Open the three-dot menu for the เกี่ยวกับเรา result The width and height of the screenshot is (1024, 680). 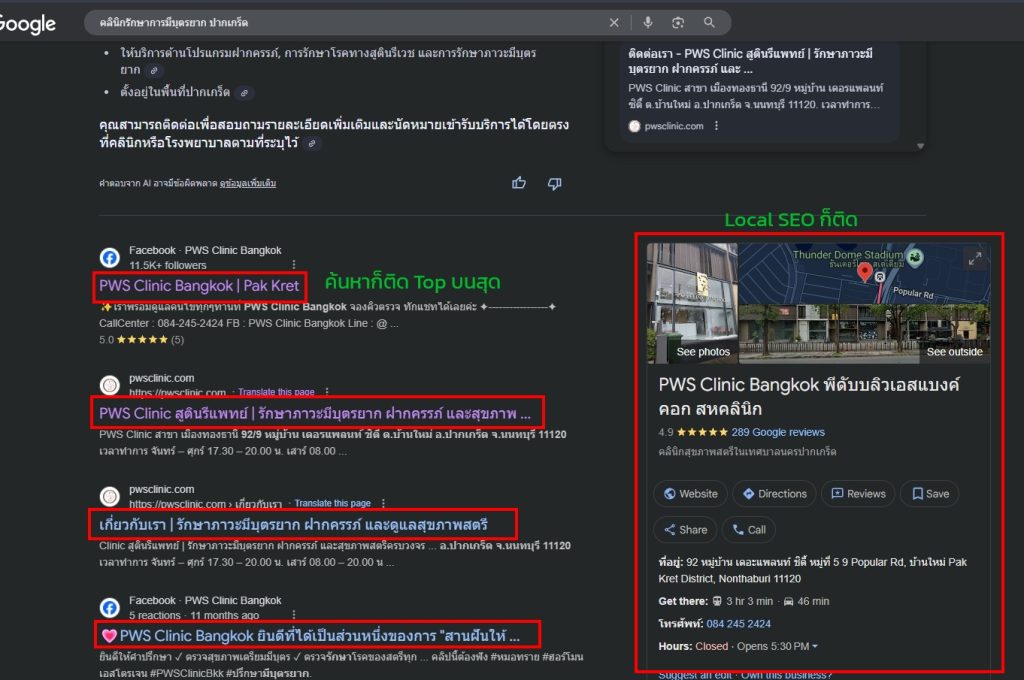pyautogui.click(x=383, y=503)
